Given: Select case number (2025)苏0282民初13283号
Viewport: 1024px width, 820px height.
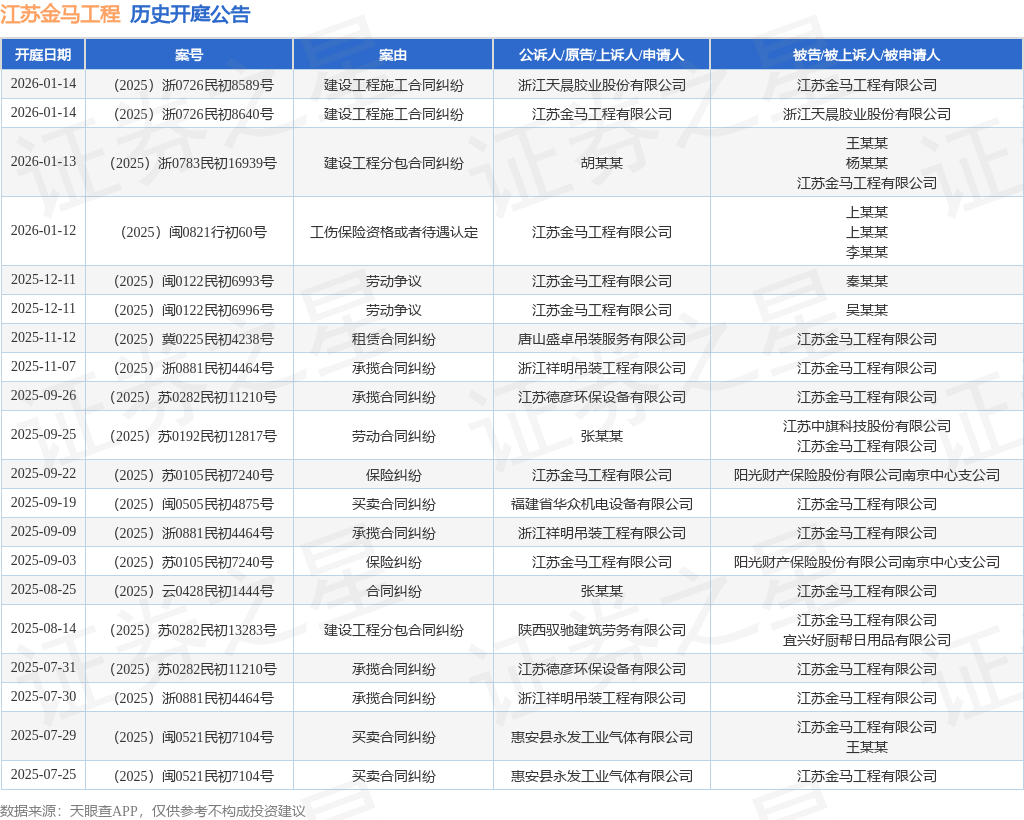Looking at the screenshot, I should [193, 630].
